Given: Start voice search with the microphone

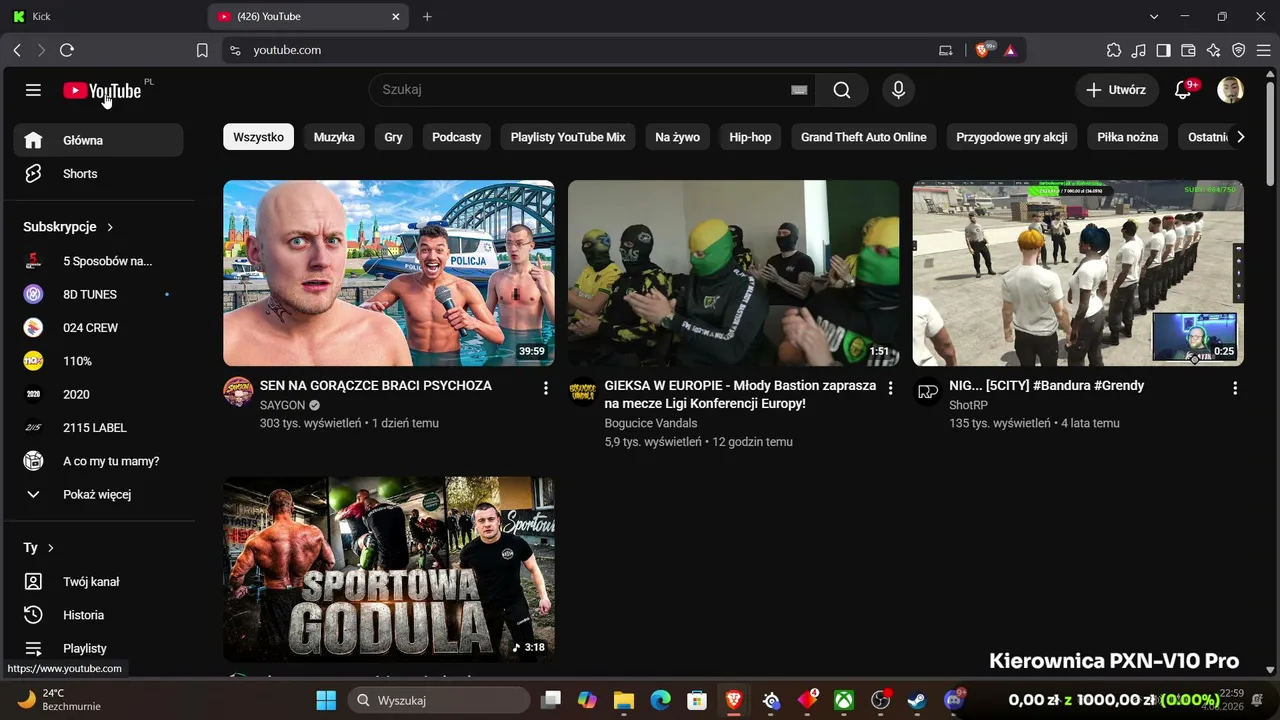Looking at the screenshot, I should tap(898, 90).
